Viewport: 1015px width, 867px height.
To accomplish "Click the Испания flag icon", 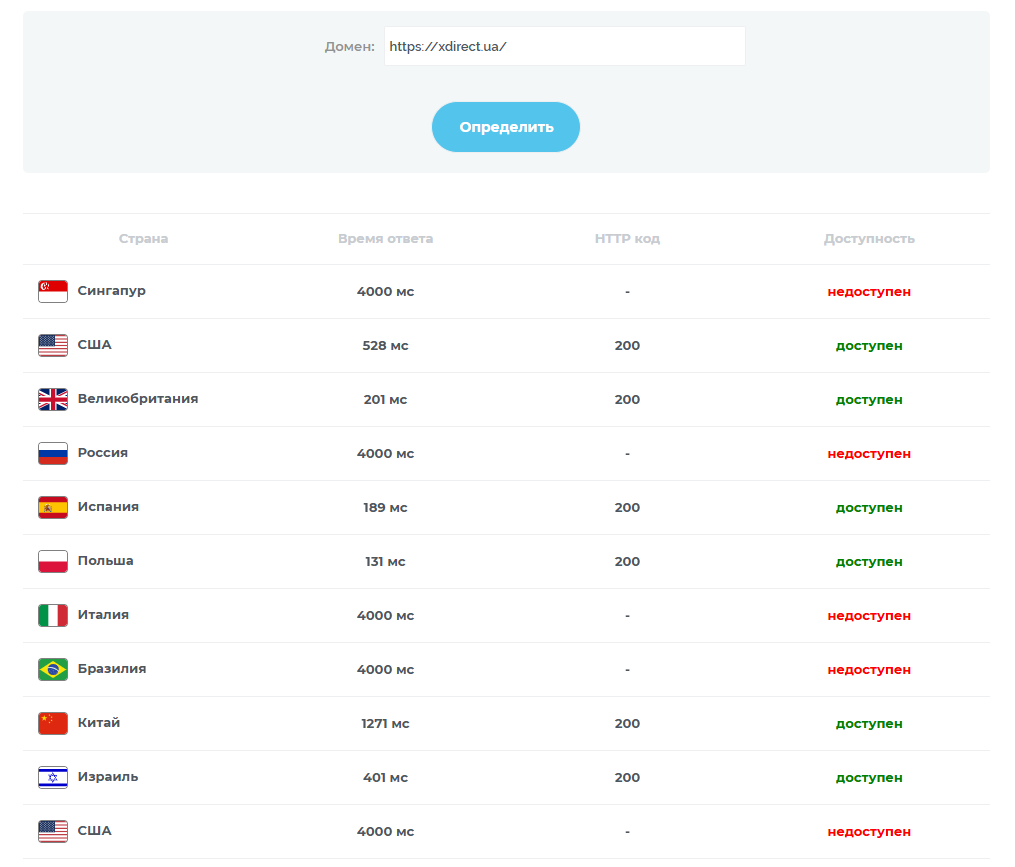I will pyautogui.click(x=53, y=508).
